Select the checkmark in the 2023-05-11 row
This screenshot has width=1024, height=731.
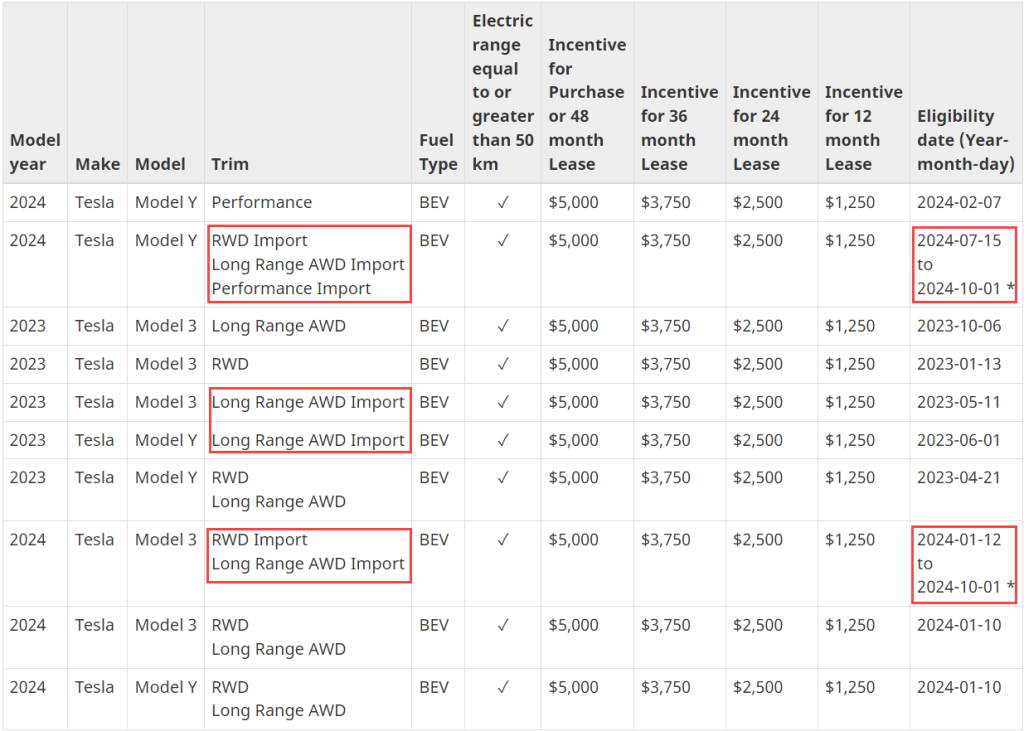pos(503,402)
